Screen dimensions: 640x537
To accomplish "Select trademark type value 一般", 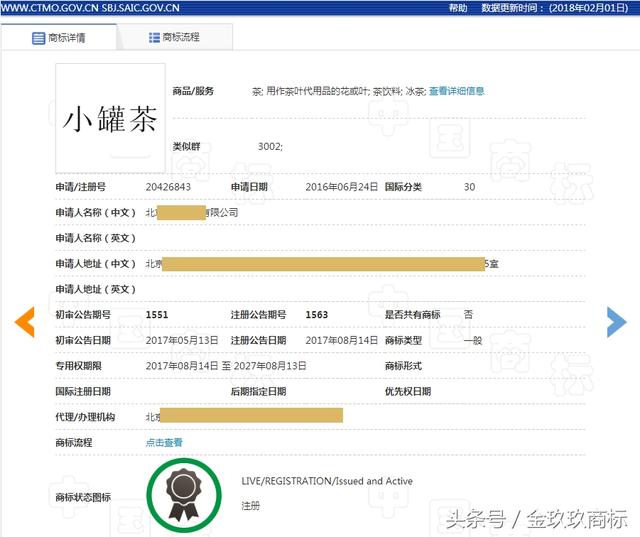I will coord(473,340).
